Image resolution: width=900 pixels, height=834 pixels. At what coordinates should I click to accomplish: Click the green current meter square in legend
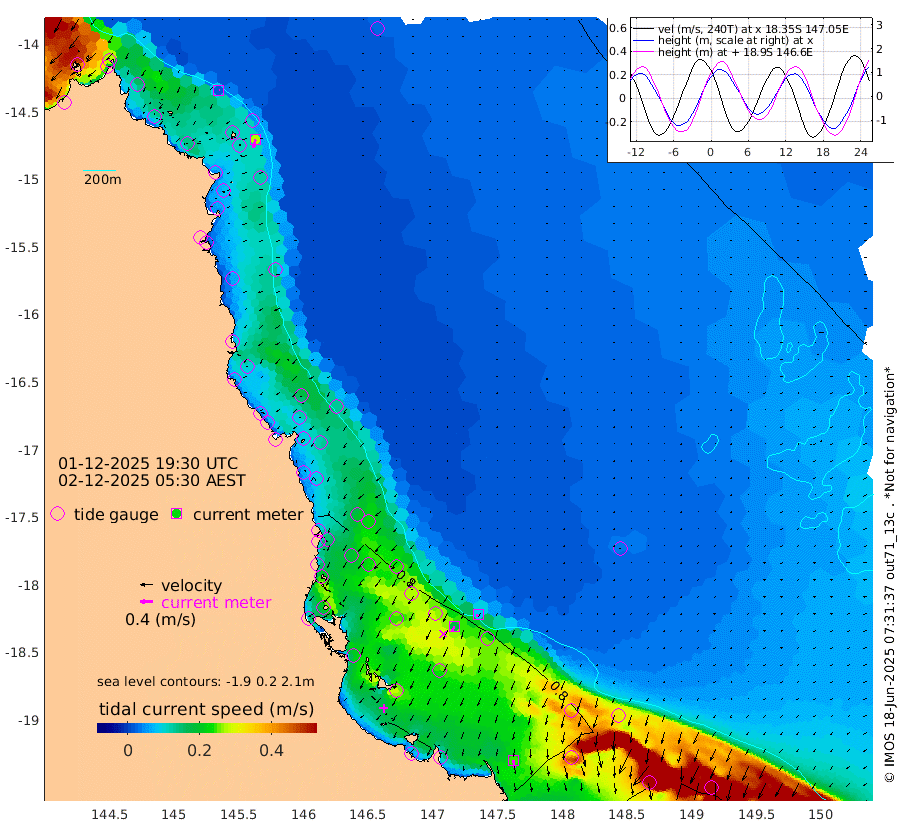point(177,513)
